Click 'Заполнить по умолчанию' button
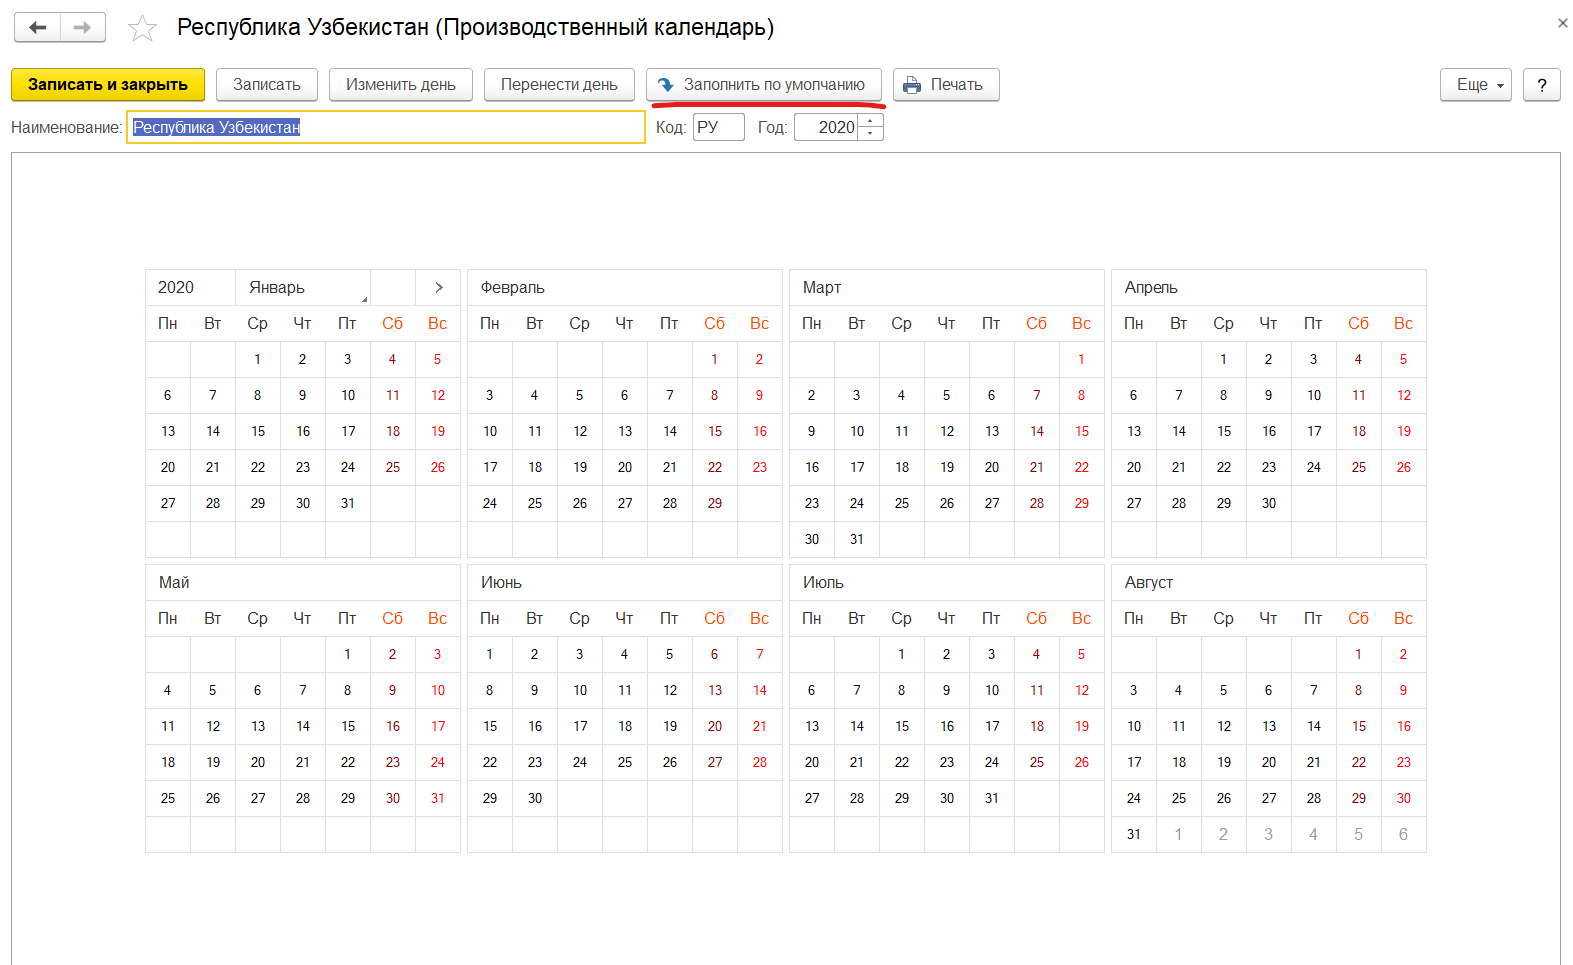 tap(764, 85)
